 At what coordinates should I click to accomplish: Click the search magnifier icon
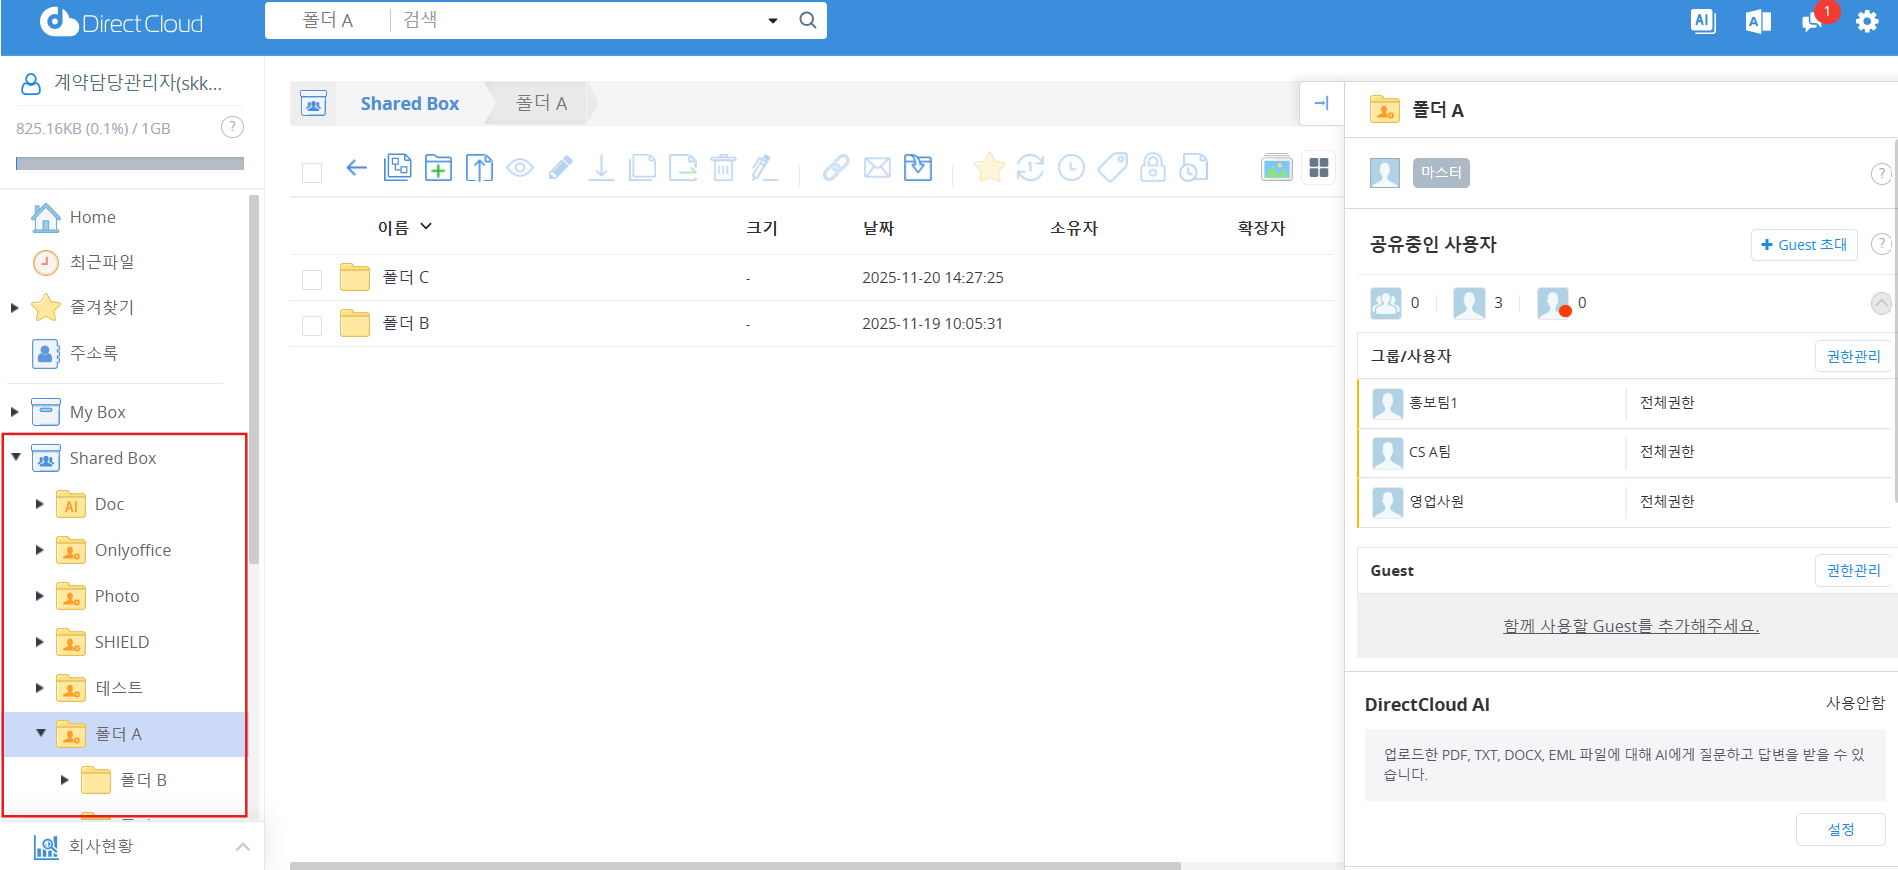(x=808, y=20)
